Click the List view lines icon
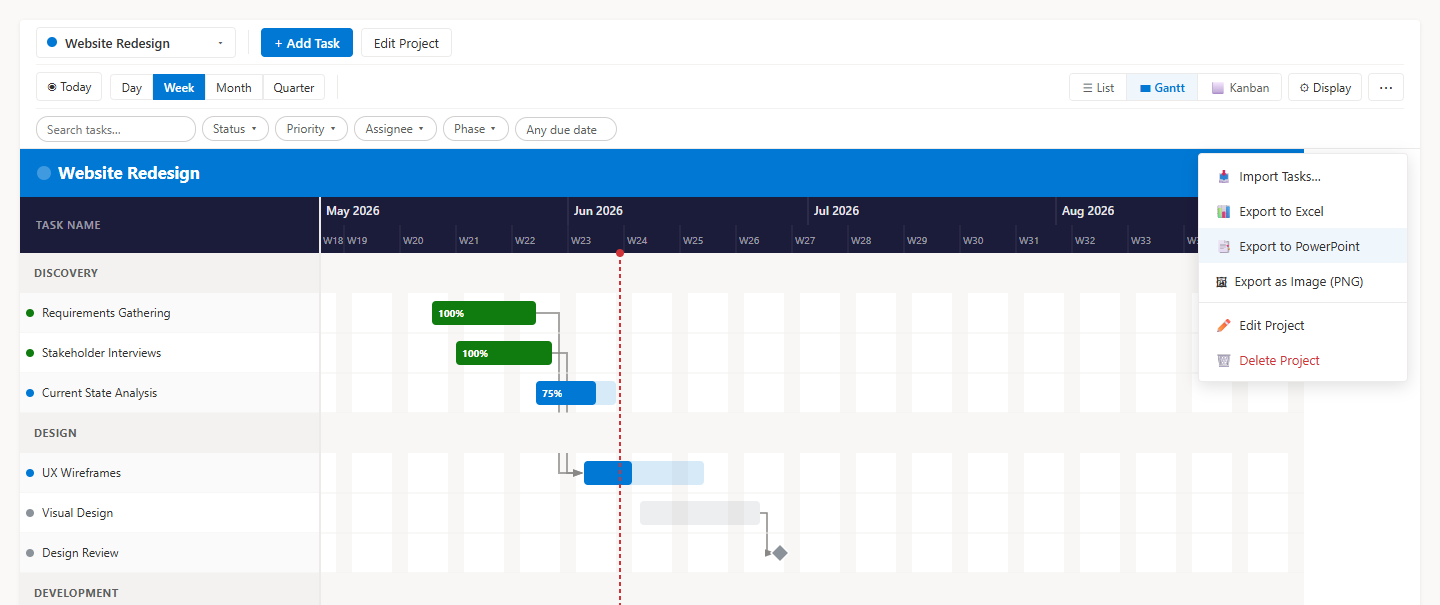This screenshot has height=605, width=1440. [1087, 88]
